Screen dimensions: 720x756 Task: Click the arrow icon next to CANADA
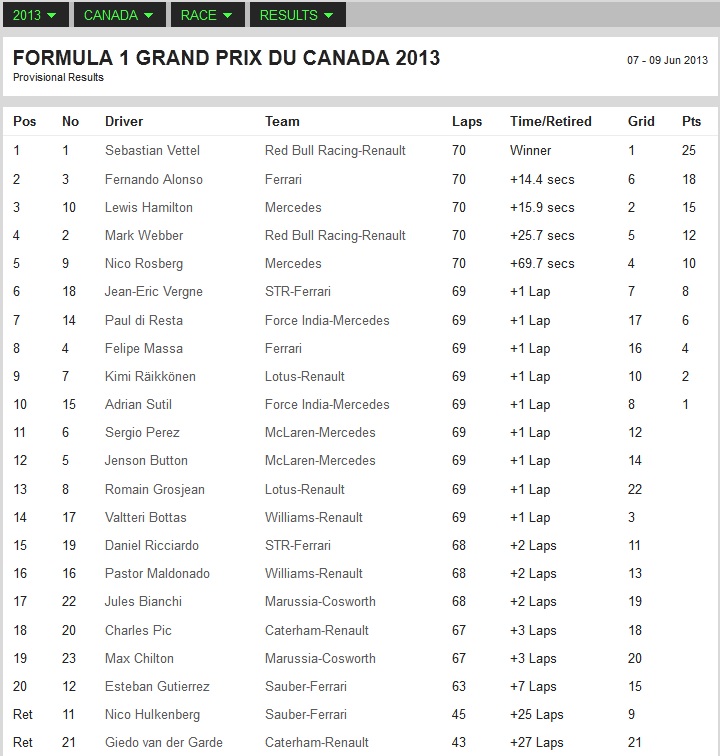click(149, 15)
